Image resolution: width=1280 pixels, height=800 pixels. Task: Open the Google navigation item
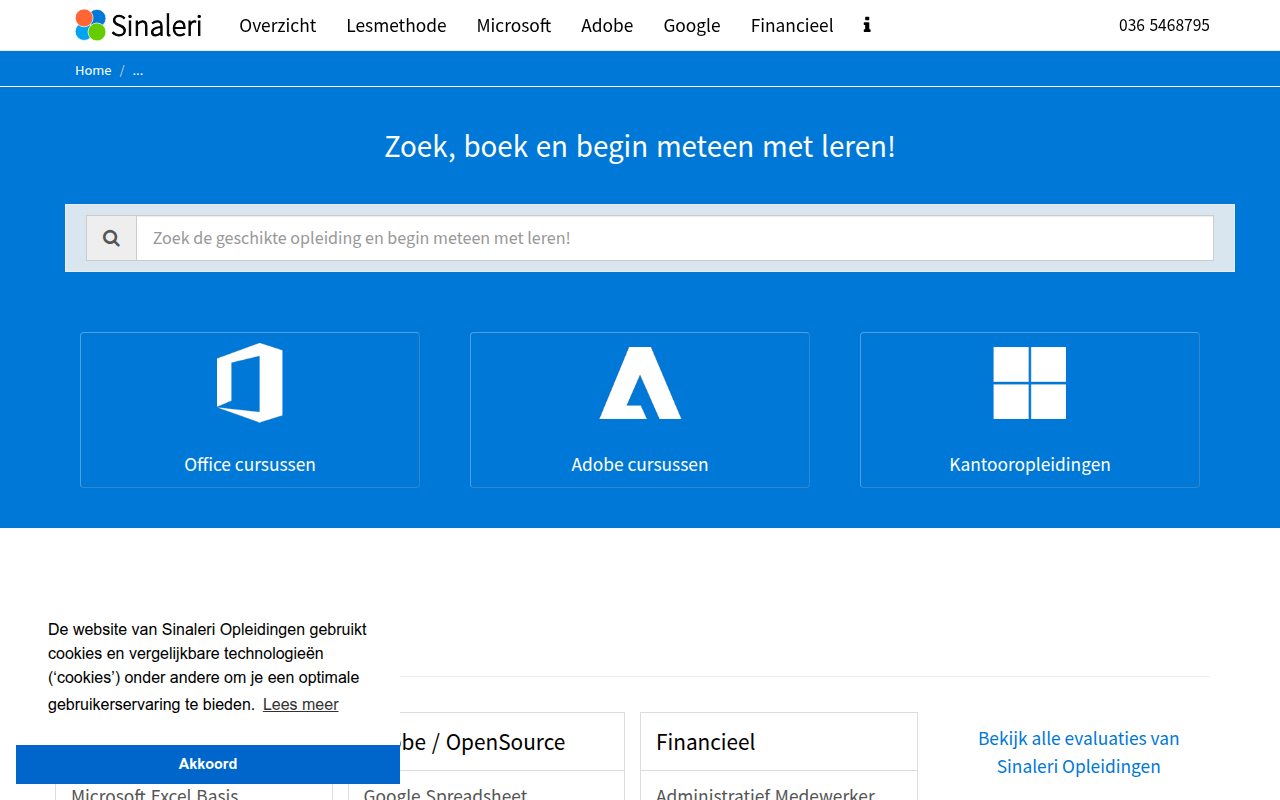[x=692, y=25]
